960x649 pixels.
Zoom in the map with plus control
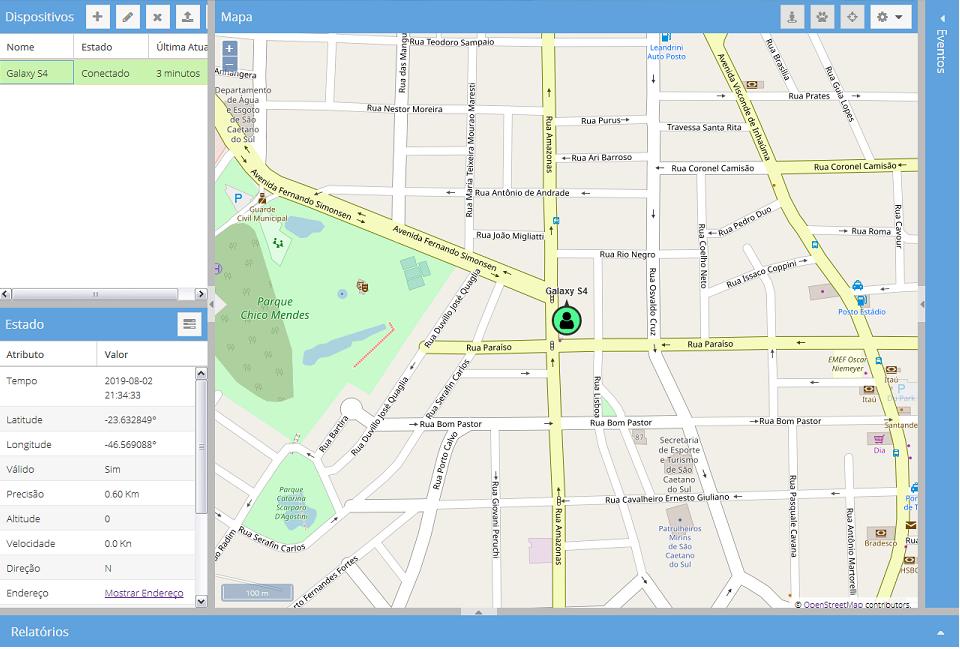(229, 48)
